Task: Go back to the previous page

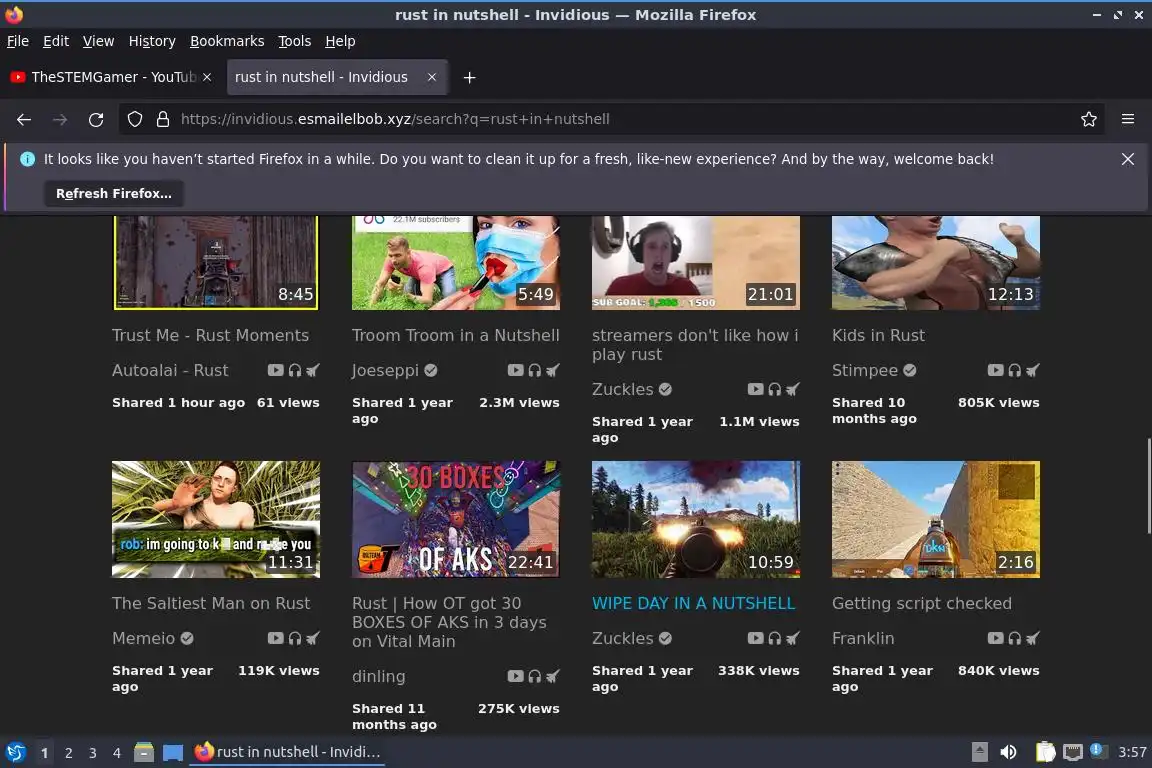Action: (24, 119)
